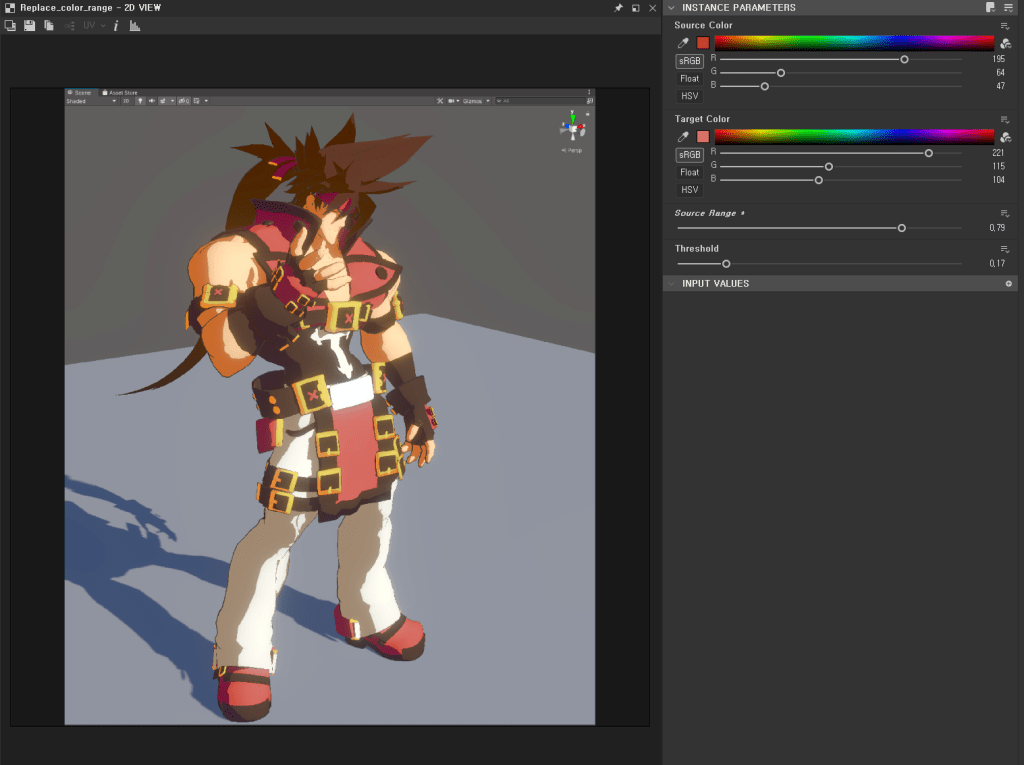This screenshot has height=765, width=1024.
Task: Add an input value with the plus icon
Action: [1009, 284]
